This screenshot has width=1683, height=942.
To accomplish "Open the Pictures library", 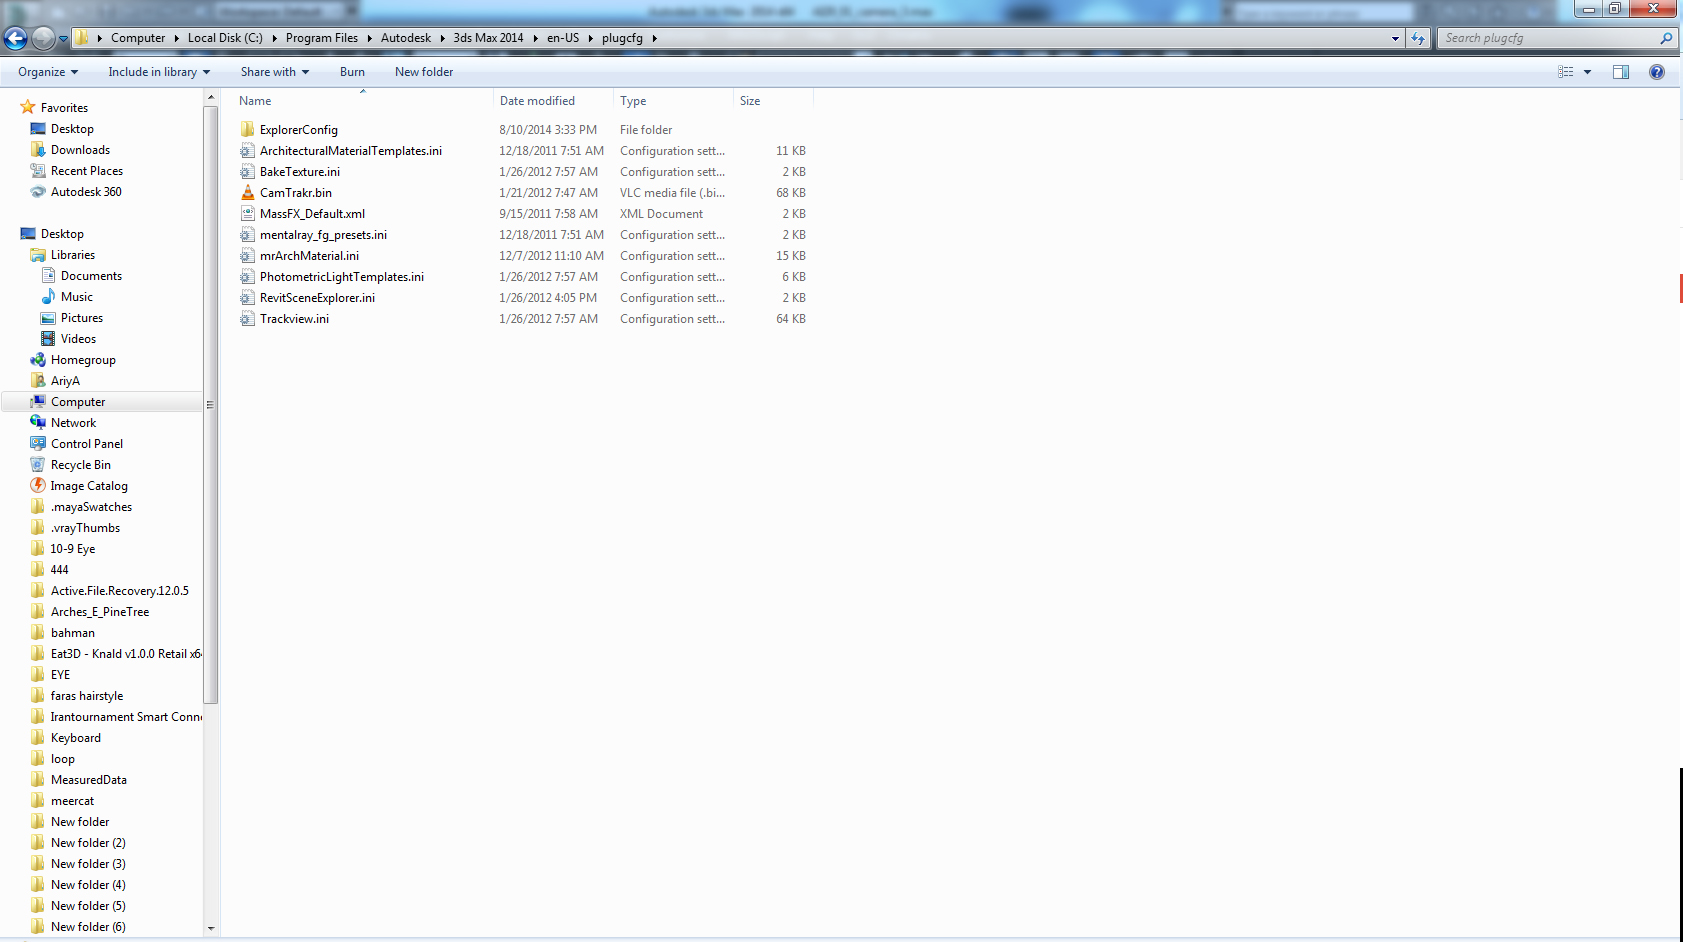I will coord(82,318).
